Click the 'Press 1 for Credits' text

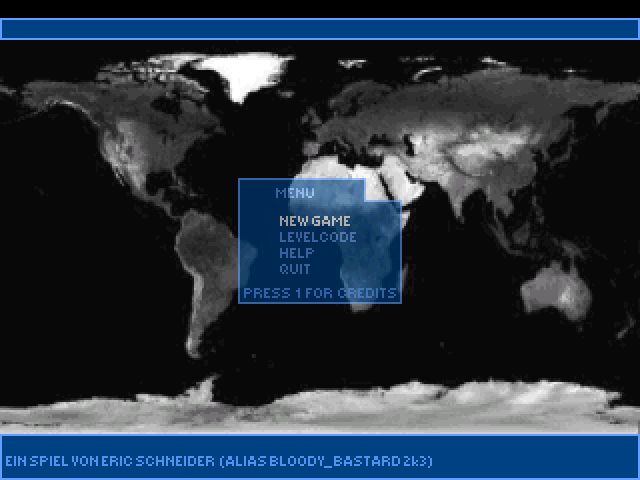pyautogui.click(x=320, y=293)
